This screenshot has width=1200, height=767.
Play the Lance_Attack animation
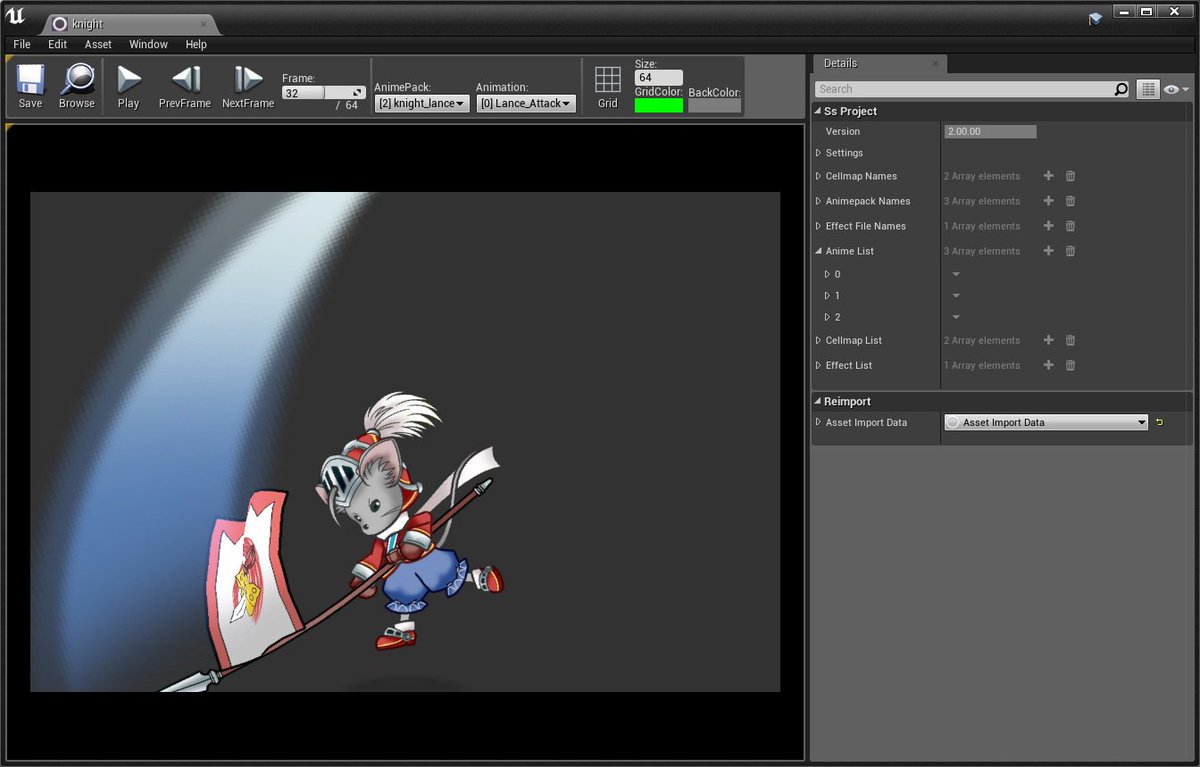point(128,87)
